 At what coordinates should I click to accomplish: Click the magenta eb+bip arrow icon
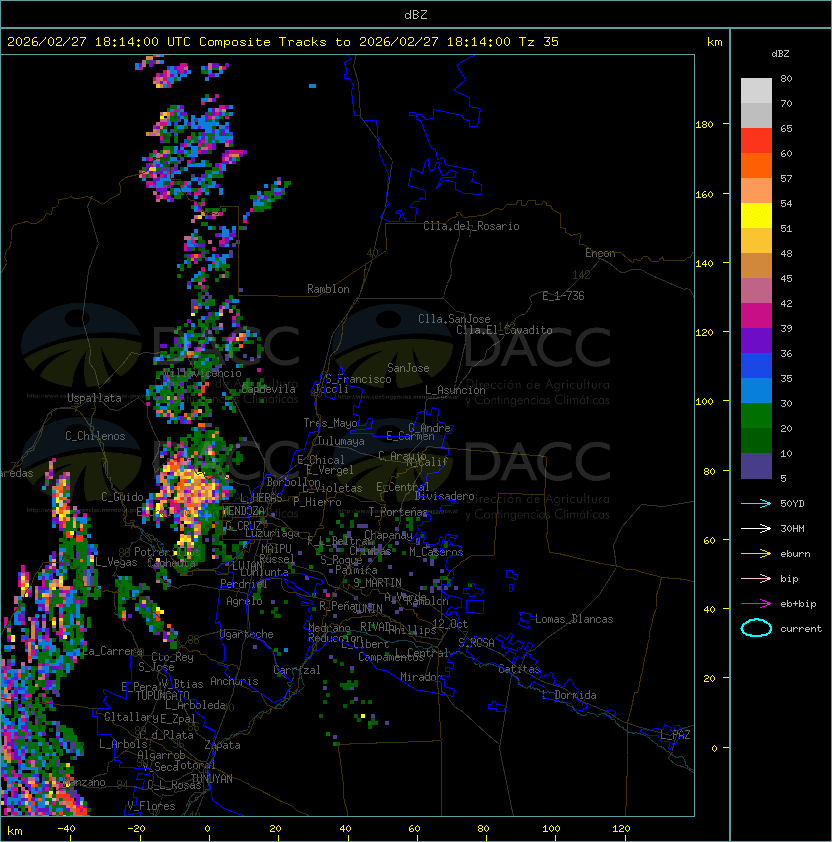coord(756,604)
